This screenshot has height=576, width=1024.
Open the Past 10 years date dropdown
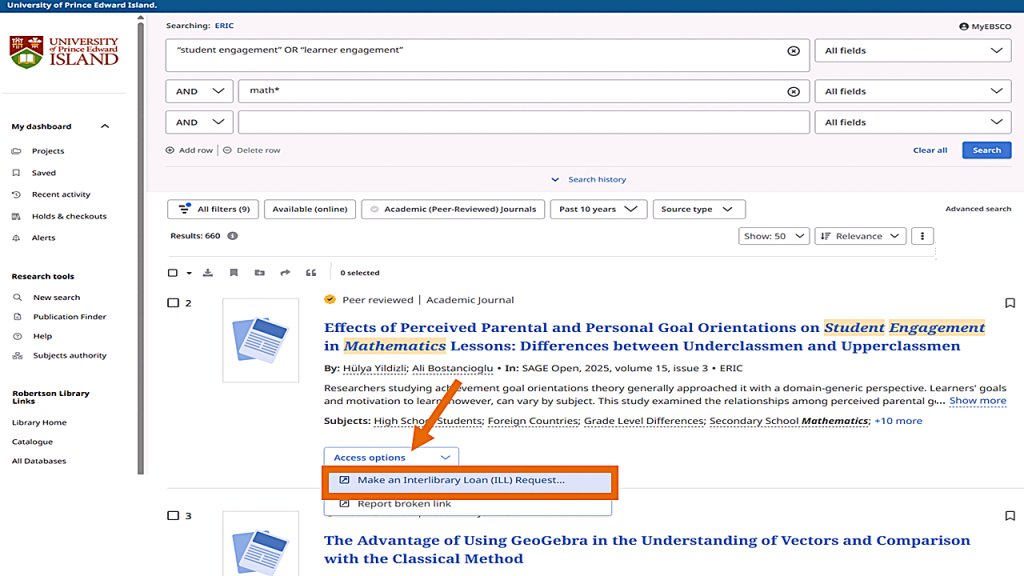(x=598, y=209)
